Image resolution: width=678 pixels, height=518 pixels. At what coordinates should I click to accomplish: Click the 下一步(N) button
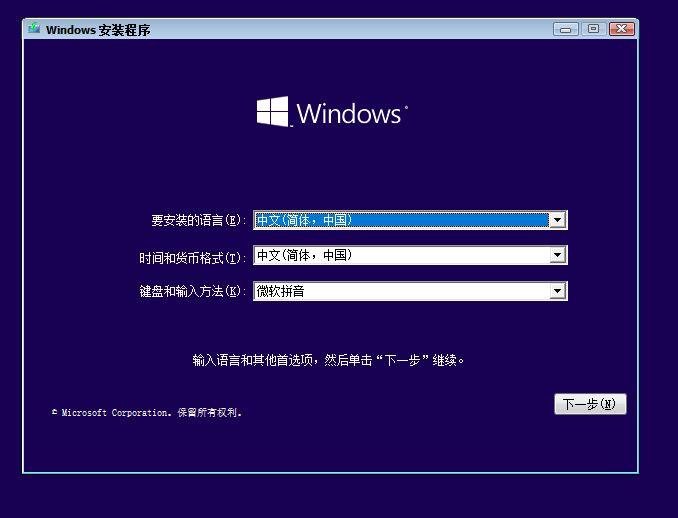click(x=590, y=404)
